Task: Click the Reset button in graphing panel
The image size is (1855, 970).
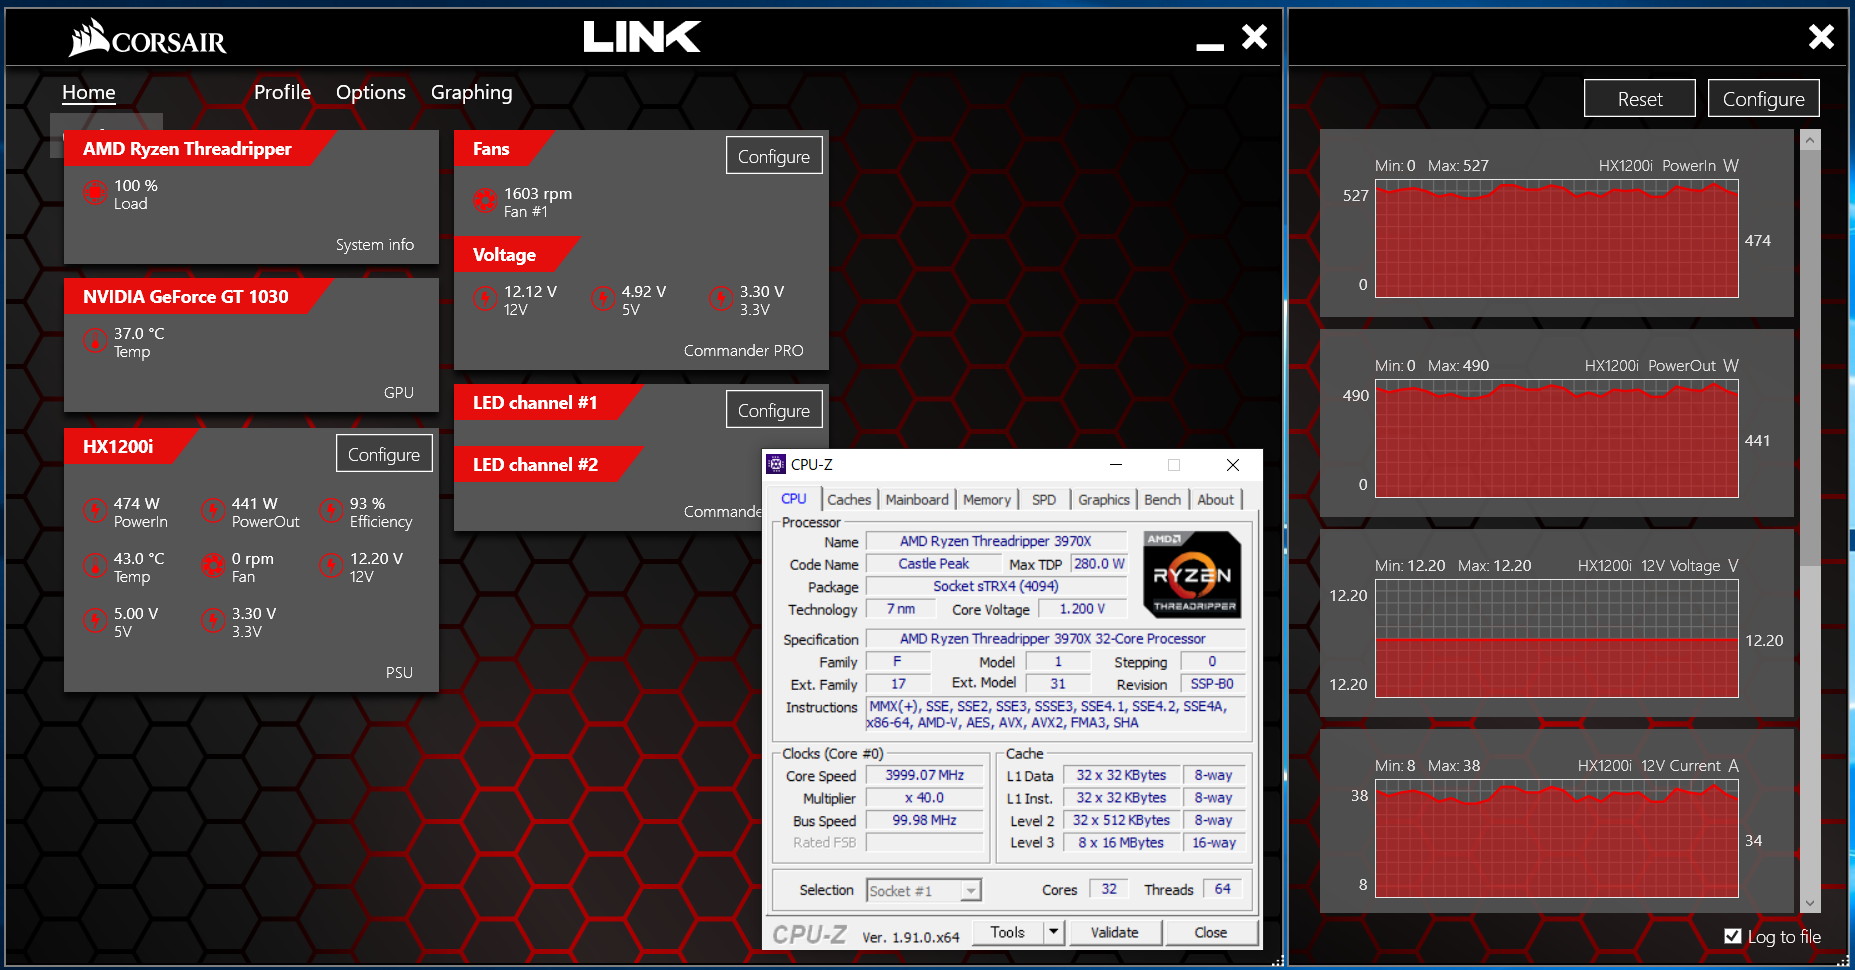Action: pos(1640,99)
